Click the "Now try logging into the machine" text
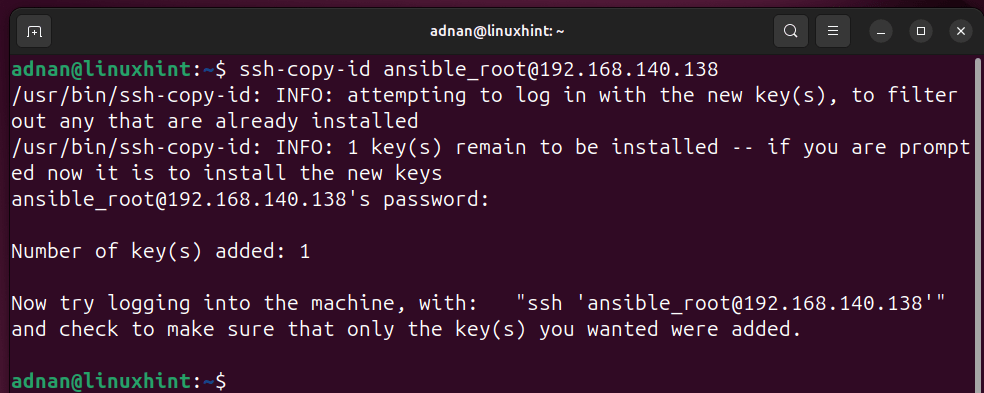 pos(244,304)
